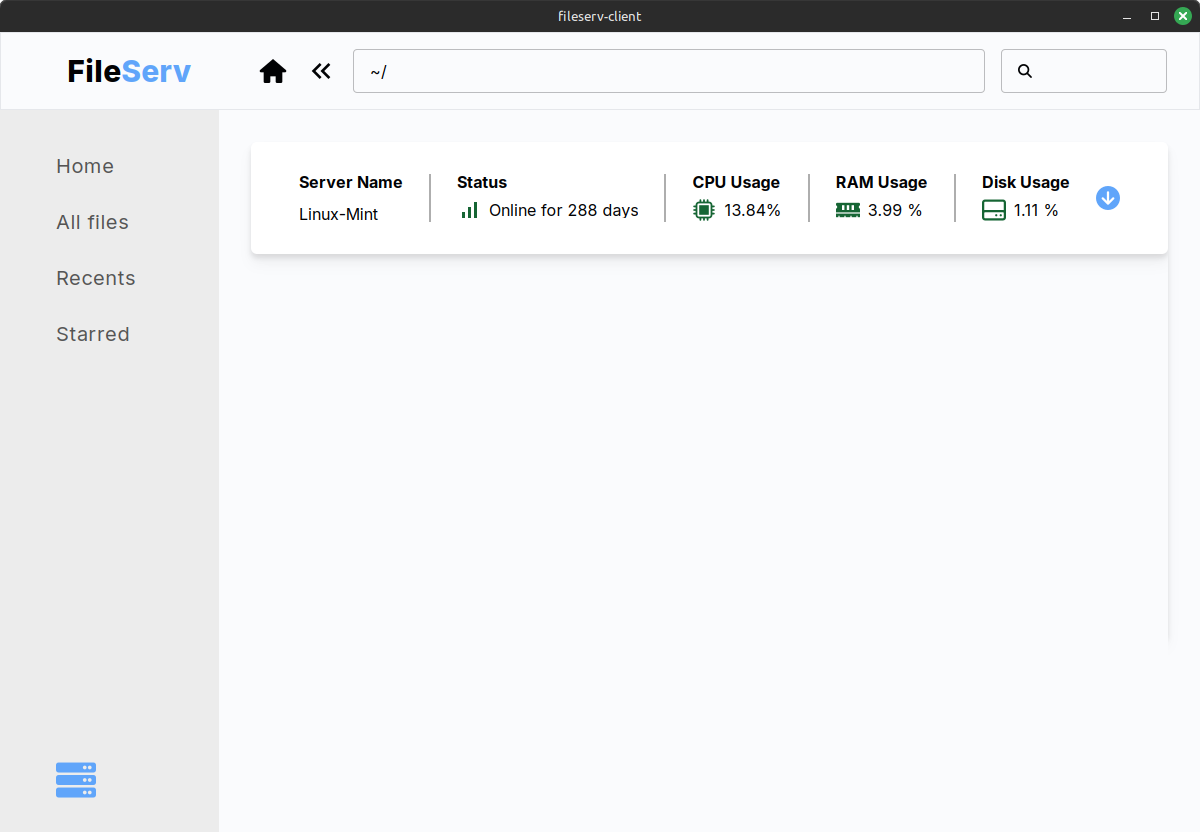Click the magnifier icon in the search box
Viewport: 1200px width, 832px height.
coord(1024,70)
